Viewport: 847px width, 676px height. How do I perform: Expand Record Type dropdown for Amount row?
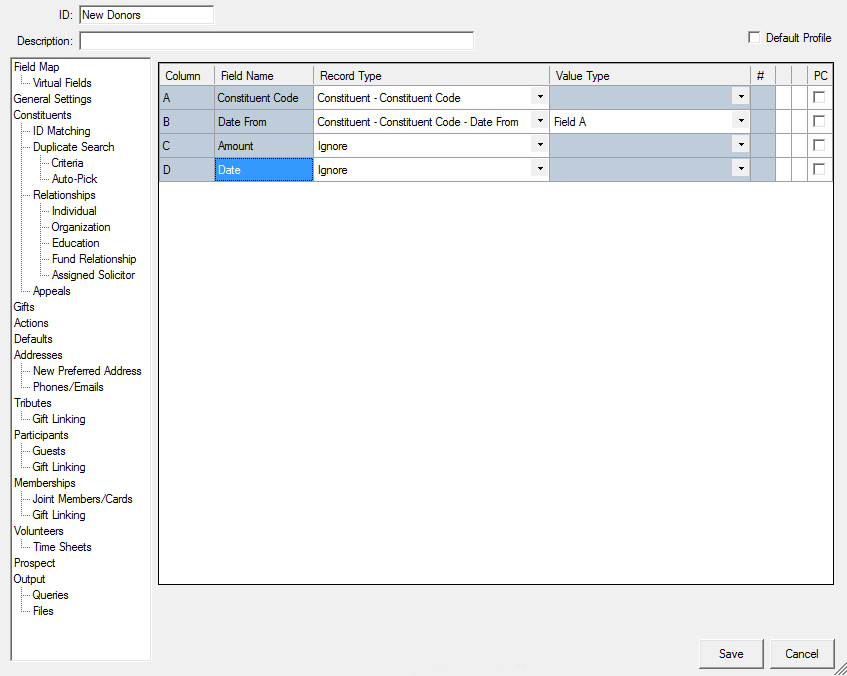(x=540, y=145)
